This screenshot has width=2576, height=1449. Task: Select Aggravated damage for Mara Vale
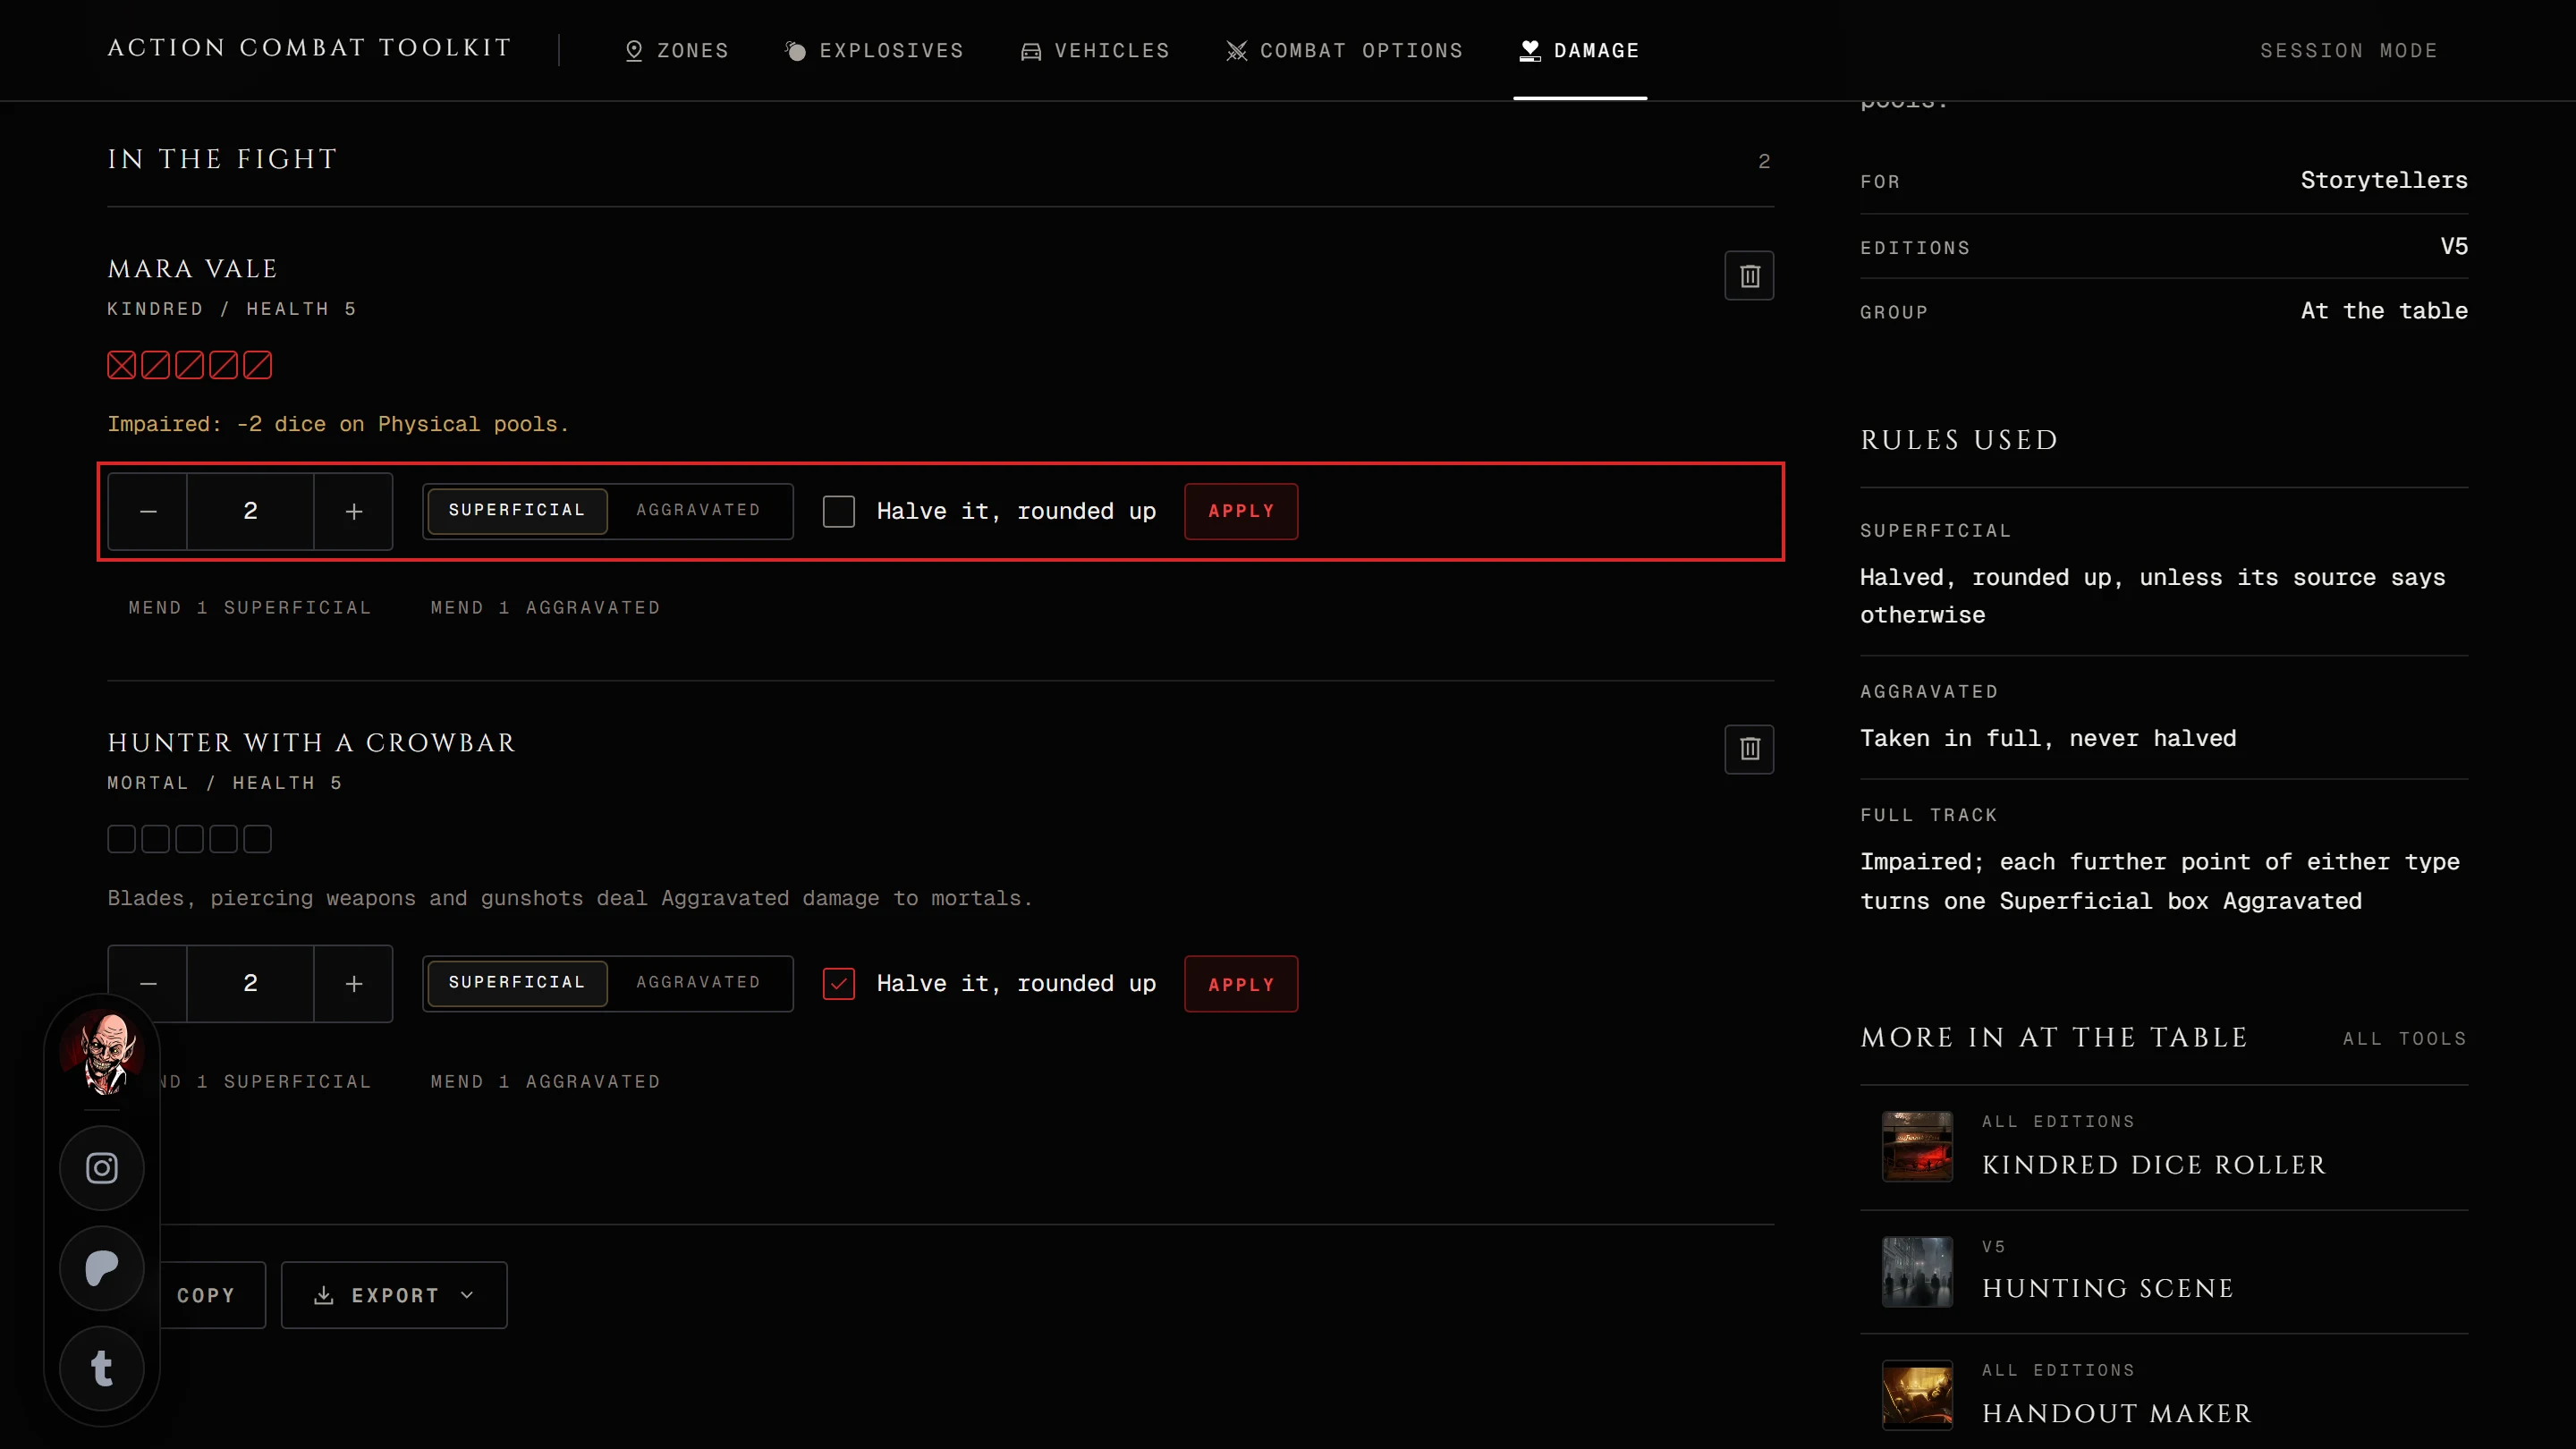(x=698, y=511)
